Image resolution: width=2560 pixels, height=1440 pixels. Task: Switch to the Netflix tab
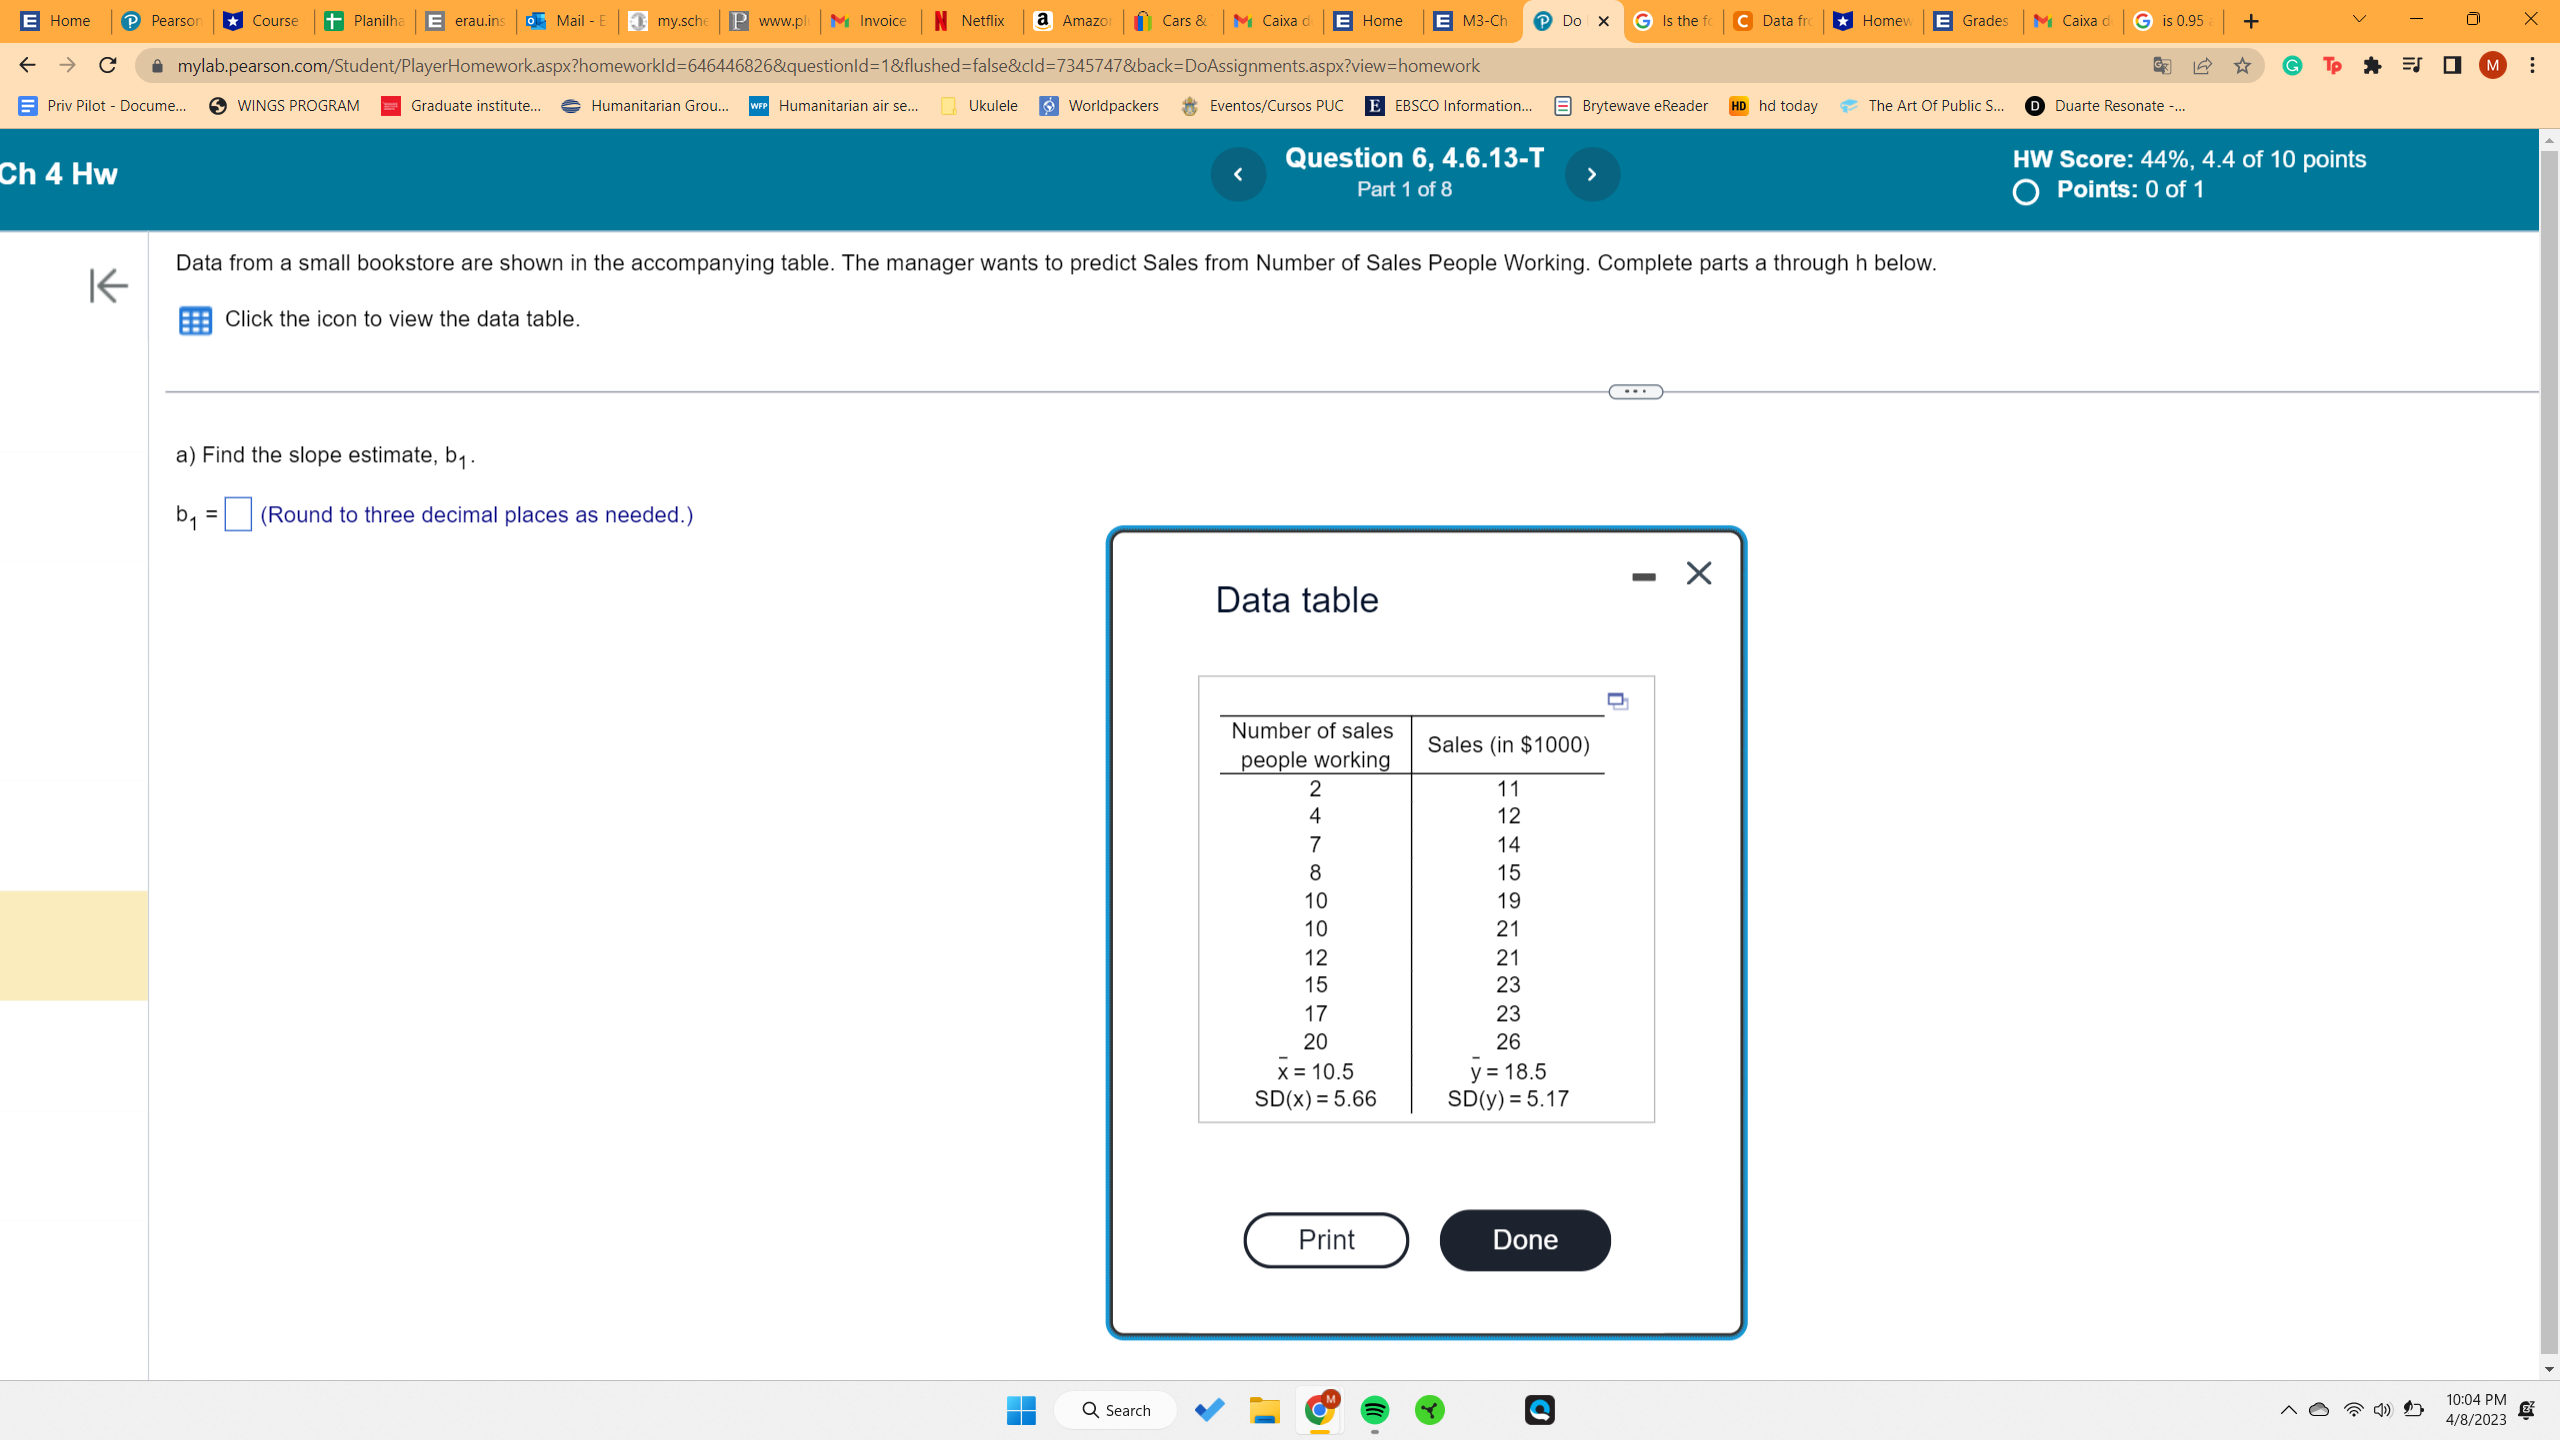[970, 21]
